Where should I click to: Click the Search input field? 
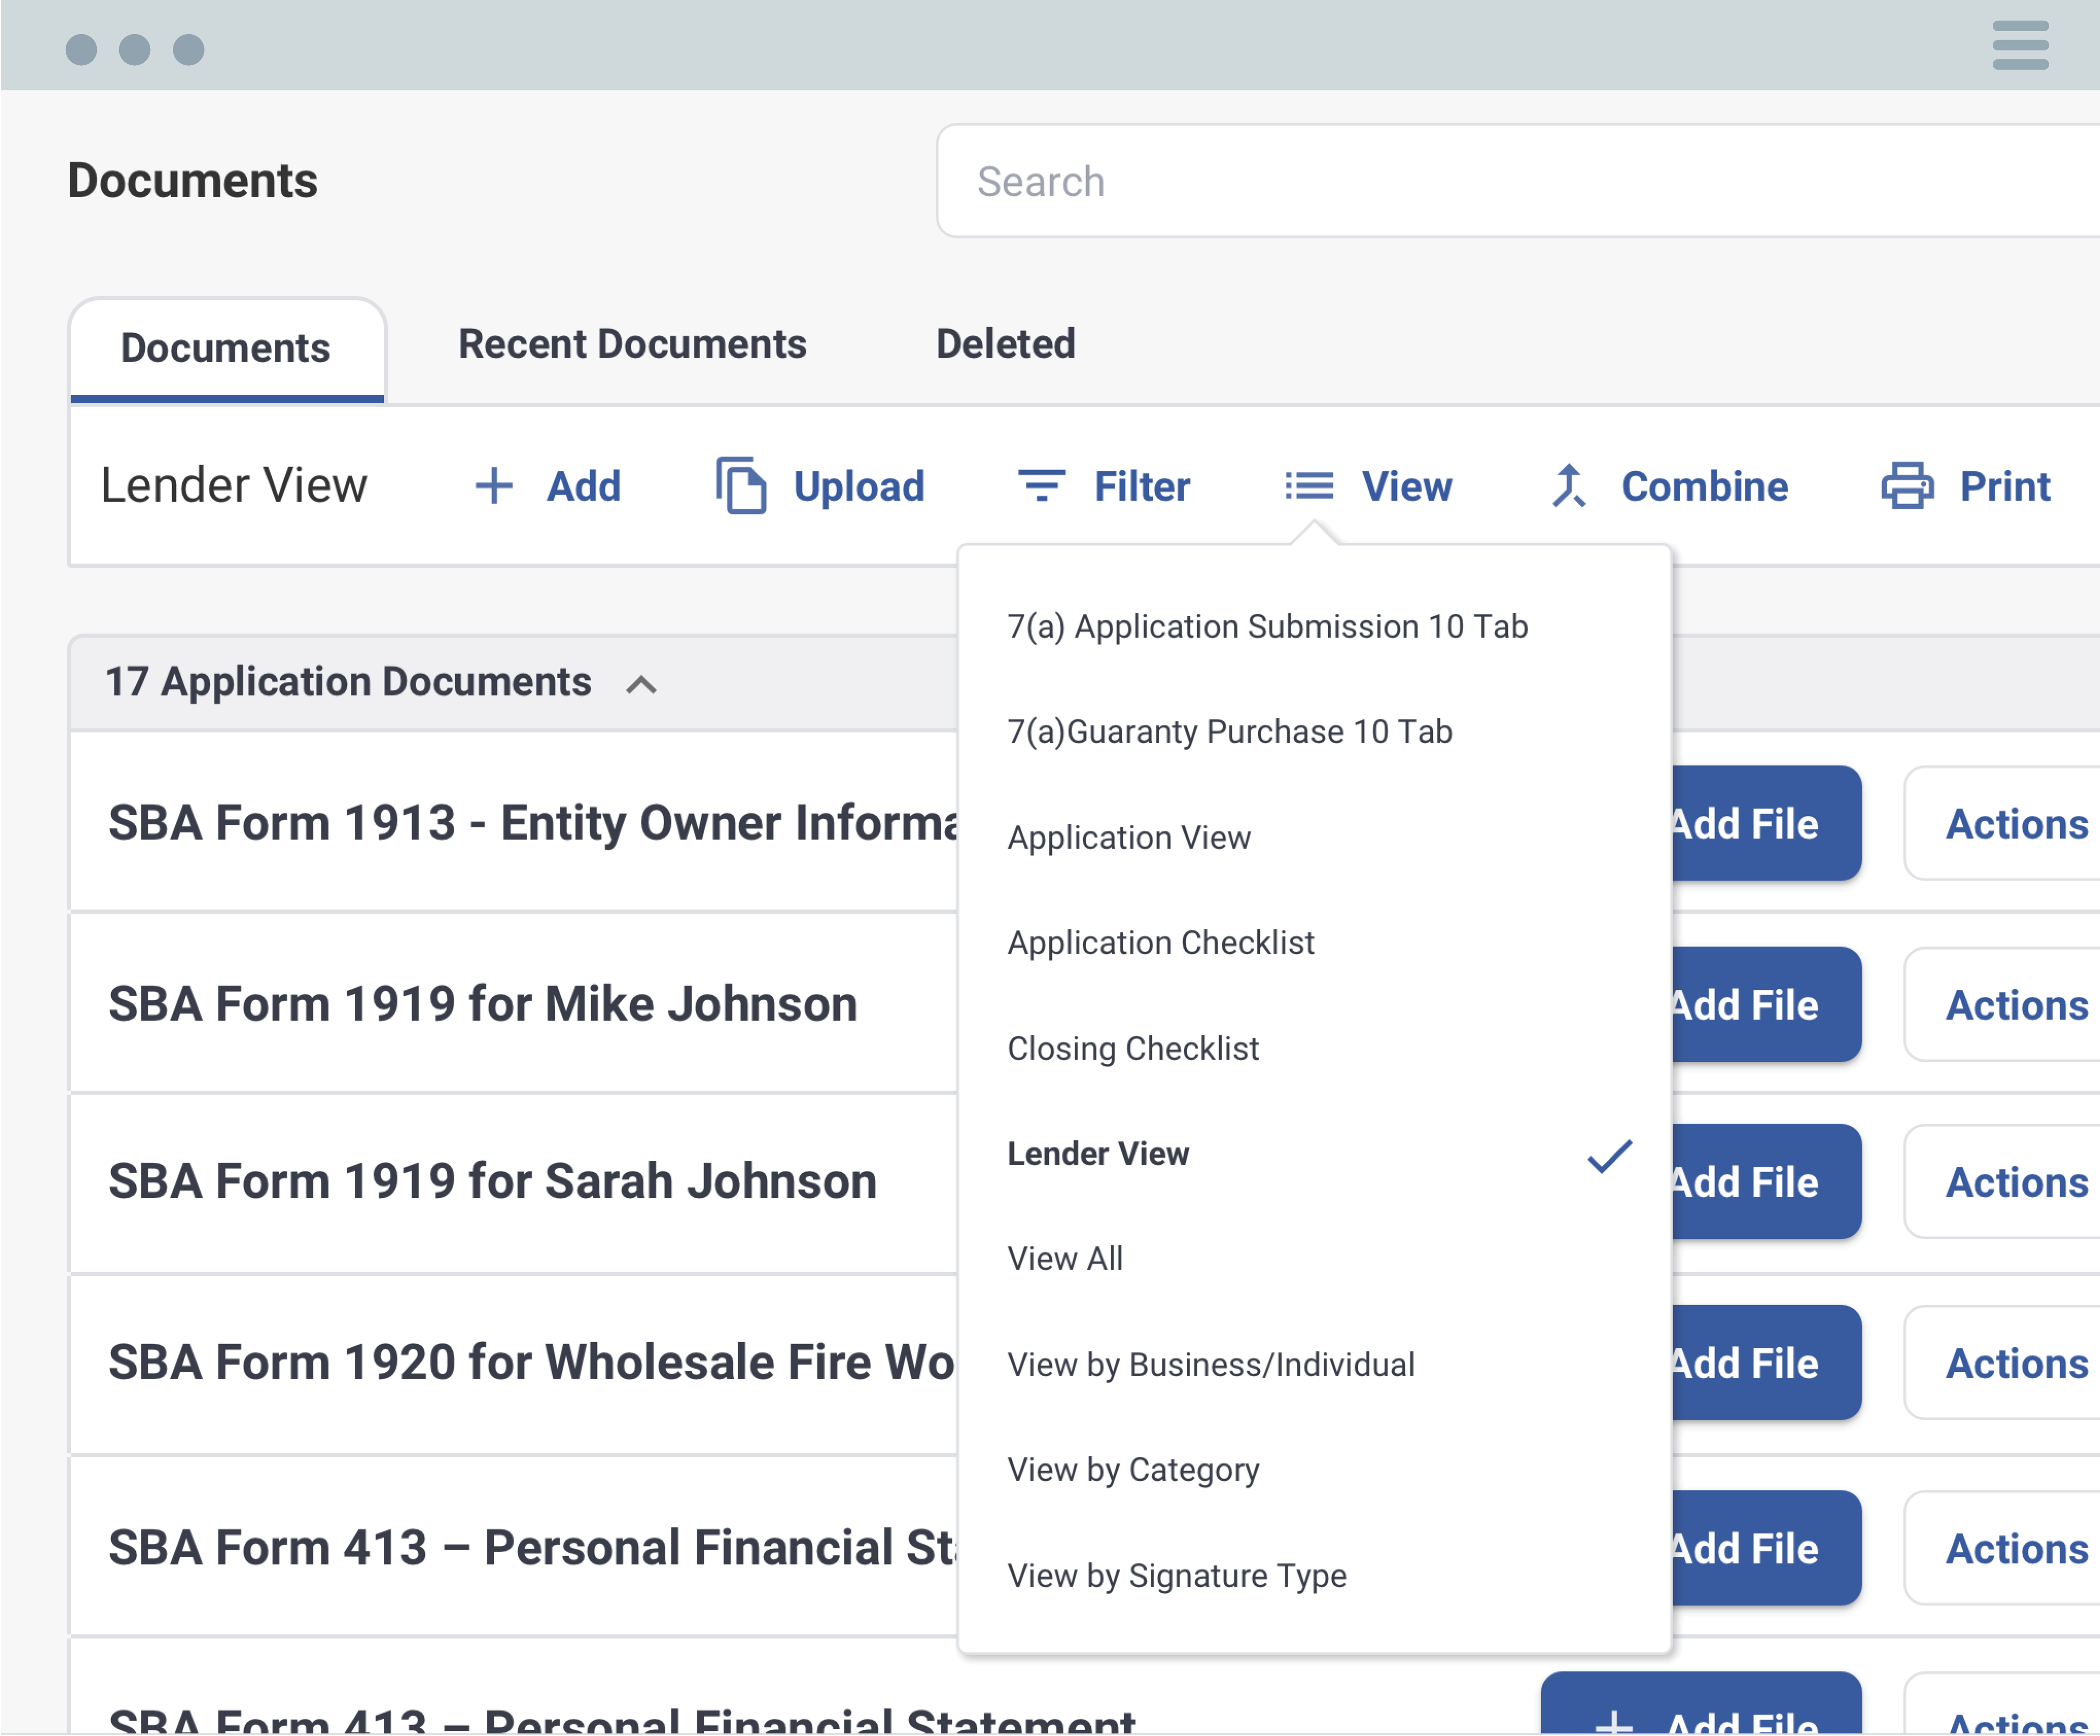tap(1500, 181)
